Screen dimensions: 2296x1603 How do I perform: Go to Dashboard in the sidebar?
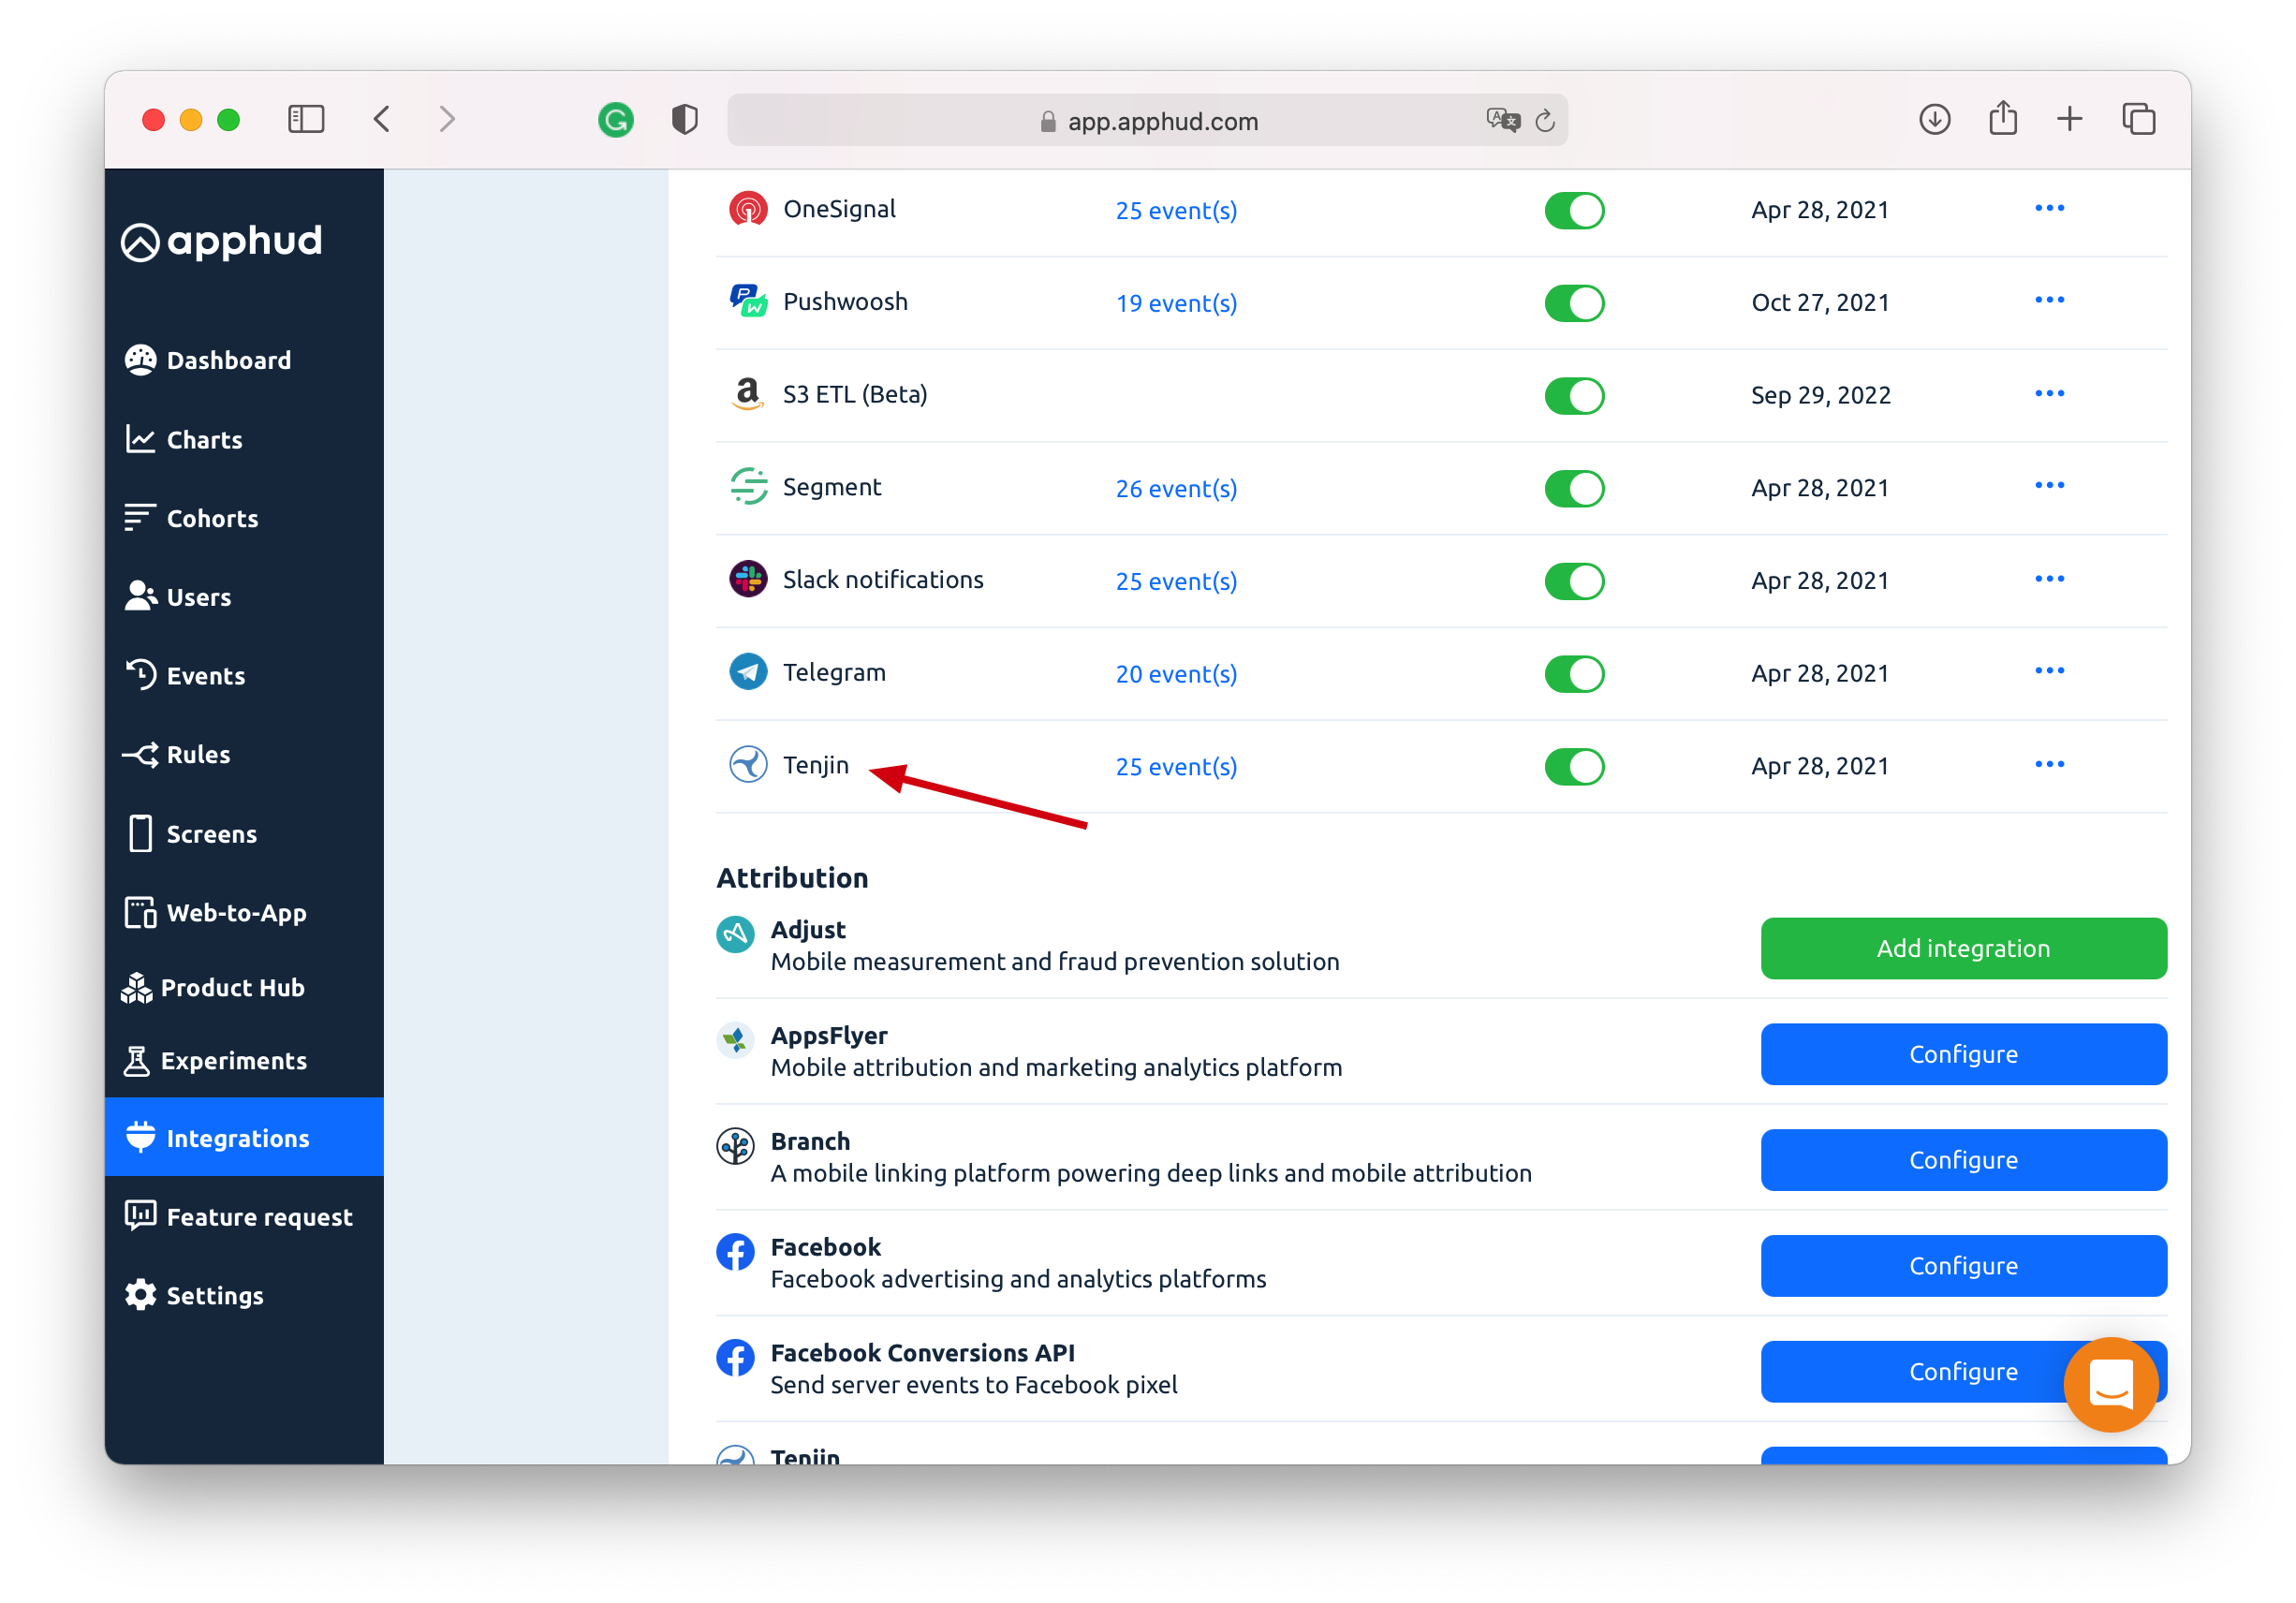228,360
